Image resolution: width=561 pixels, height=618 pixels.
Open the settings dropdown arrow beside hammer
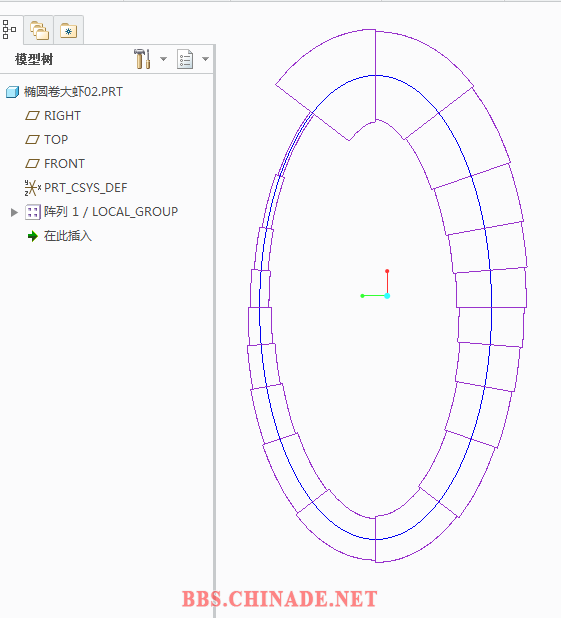163,59
